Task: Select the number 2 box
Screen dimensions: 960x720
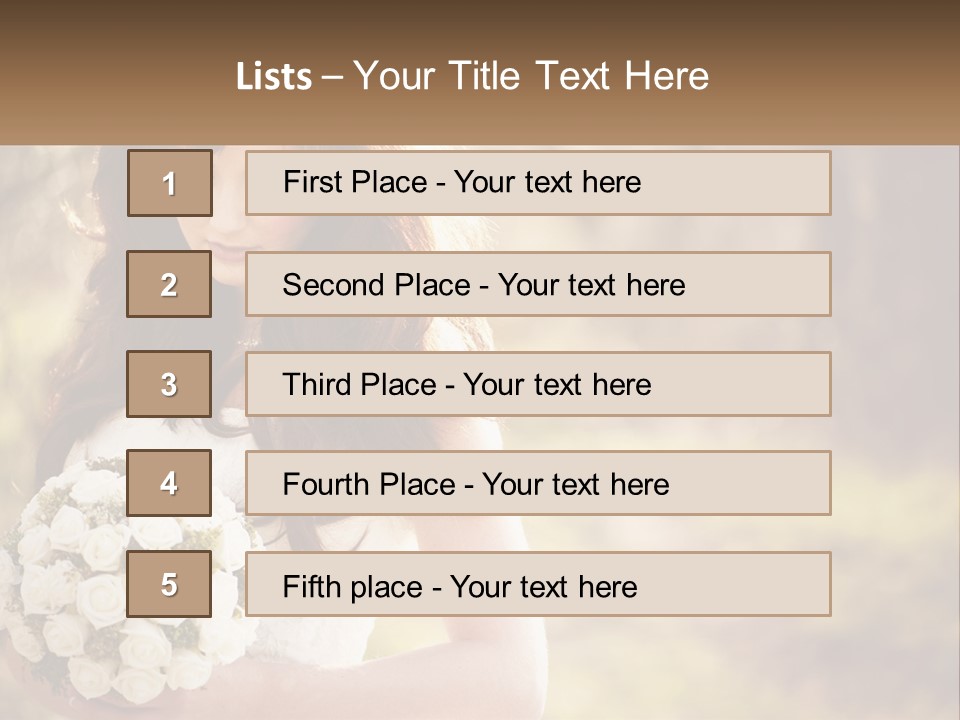Action: coord(169,284)
